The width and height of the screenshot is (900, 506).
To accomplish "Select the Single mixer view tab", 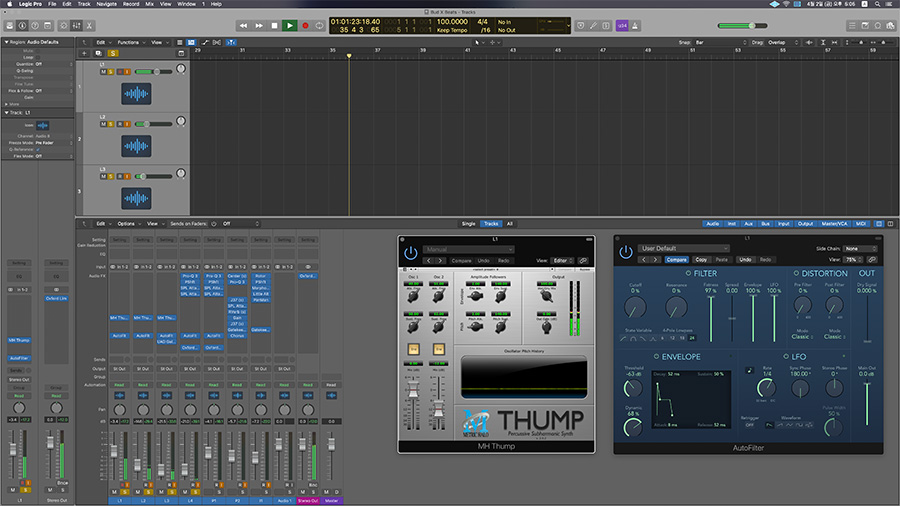I will click(x=468, y=224).
